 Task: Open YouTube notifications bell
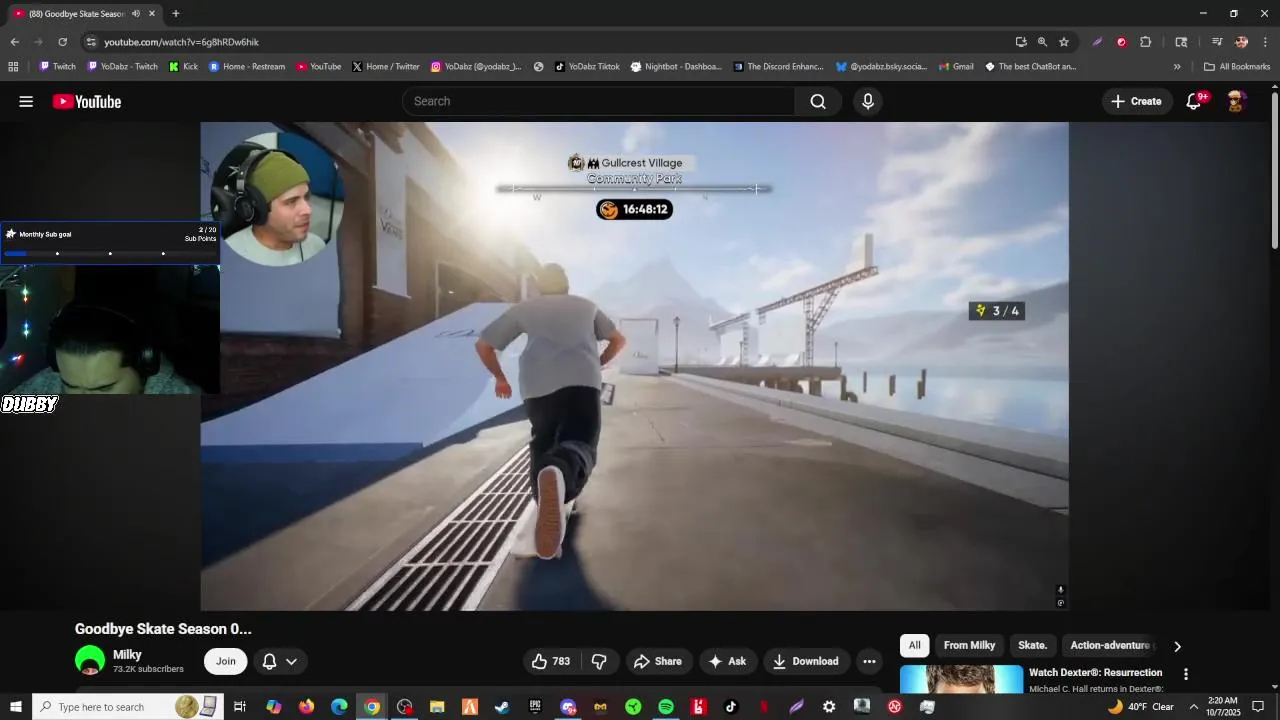(x=1194, y=101)
